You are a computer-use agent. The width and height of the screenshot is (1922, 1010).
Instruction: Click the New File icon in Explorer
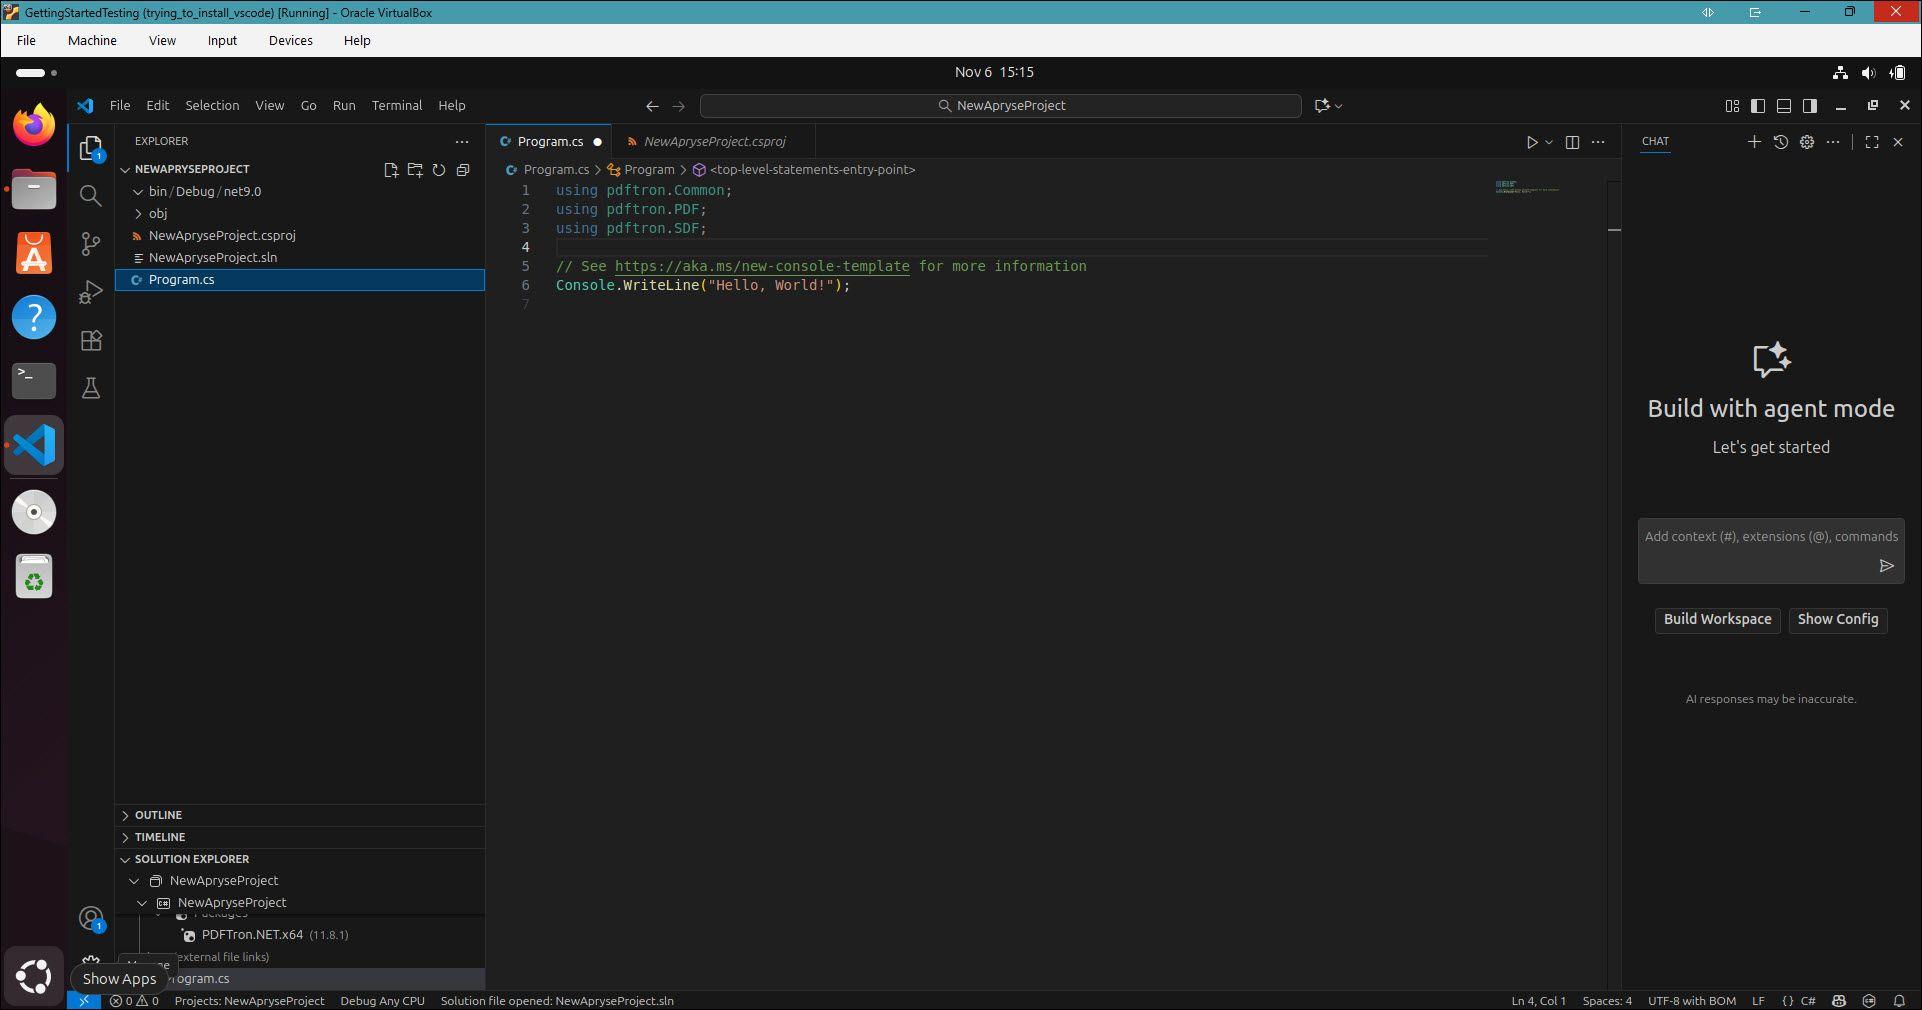[391, 170]
